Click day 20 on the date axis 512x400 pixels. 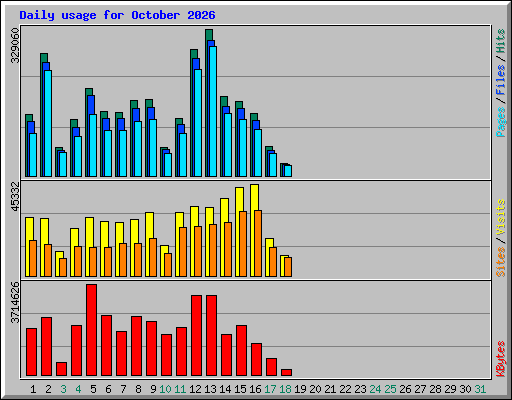click(x=315, y=389)
